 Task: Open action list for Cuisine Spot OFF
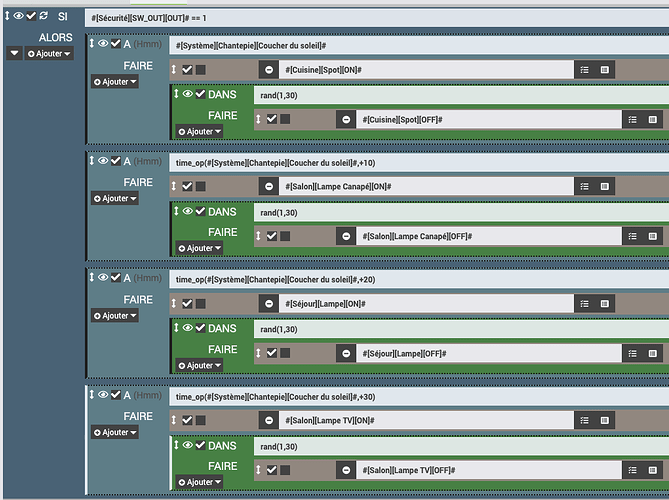tap(632, 119)
